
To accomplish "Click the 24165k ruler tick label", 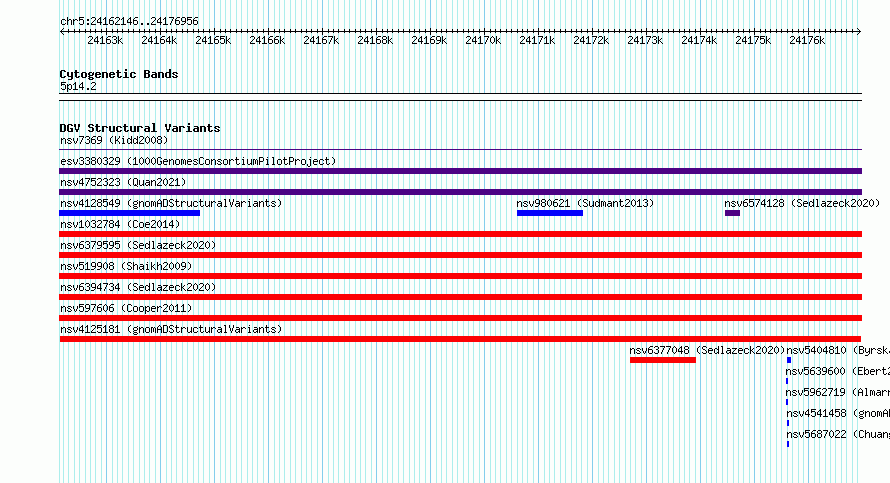I will (x=213, y=40).
